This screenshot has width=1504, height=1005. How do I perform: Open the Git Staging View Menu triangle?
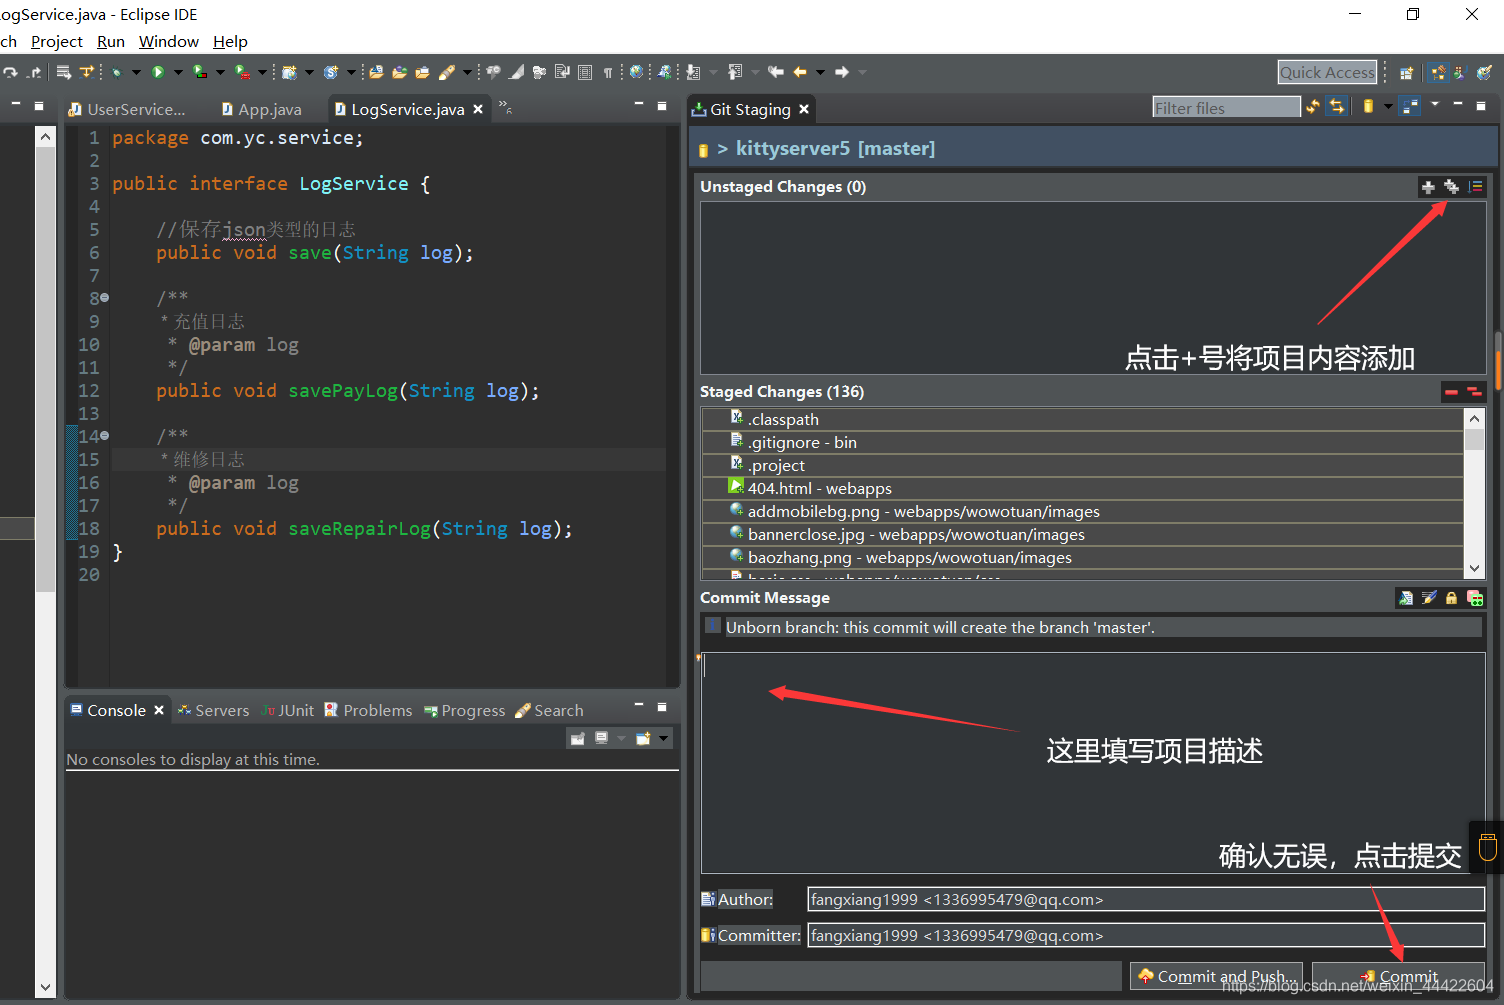click(1435, 104)
